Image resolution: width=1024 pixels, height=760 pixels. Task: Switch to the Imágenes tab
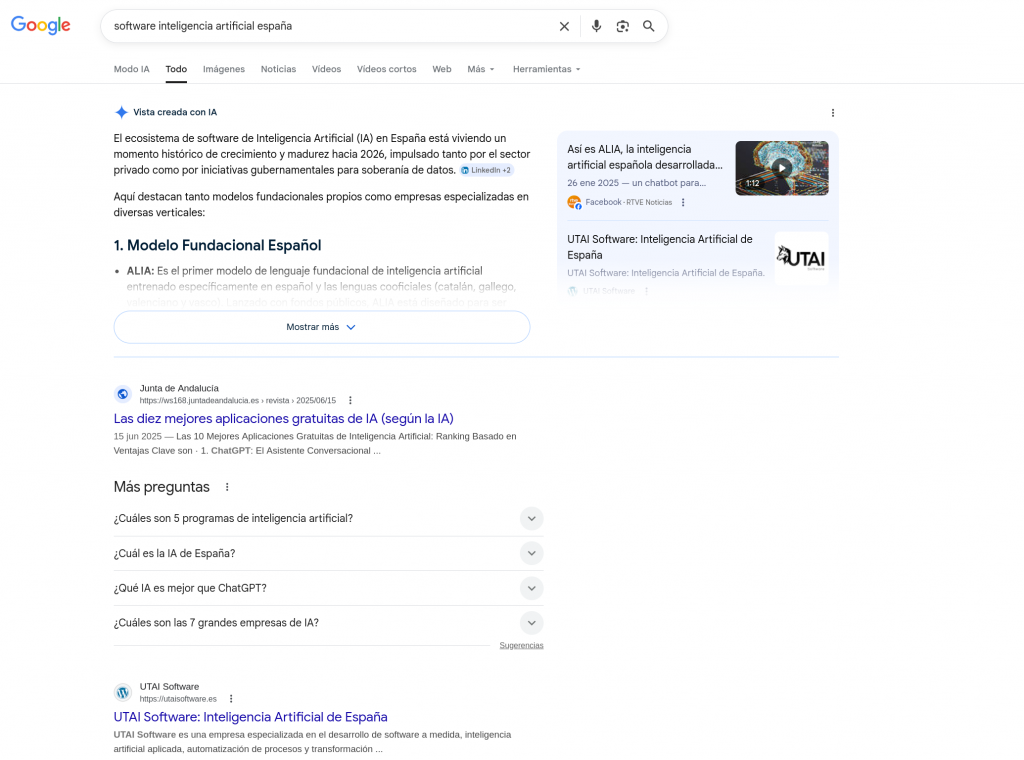pyautogui.click(x=223, y=69)
